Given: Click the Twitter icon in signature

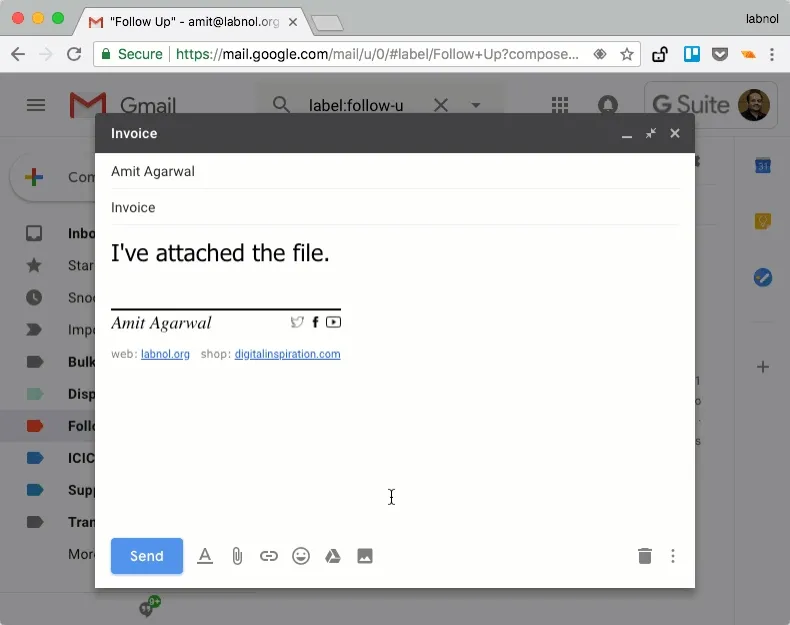Looking at the screenshot, I should pyautogui.click(x=297, y=322).
